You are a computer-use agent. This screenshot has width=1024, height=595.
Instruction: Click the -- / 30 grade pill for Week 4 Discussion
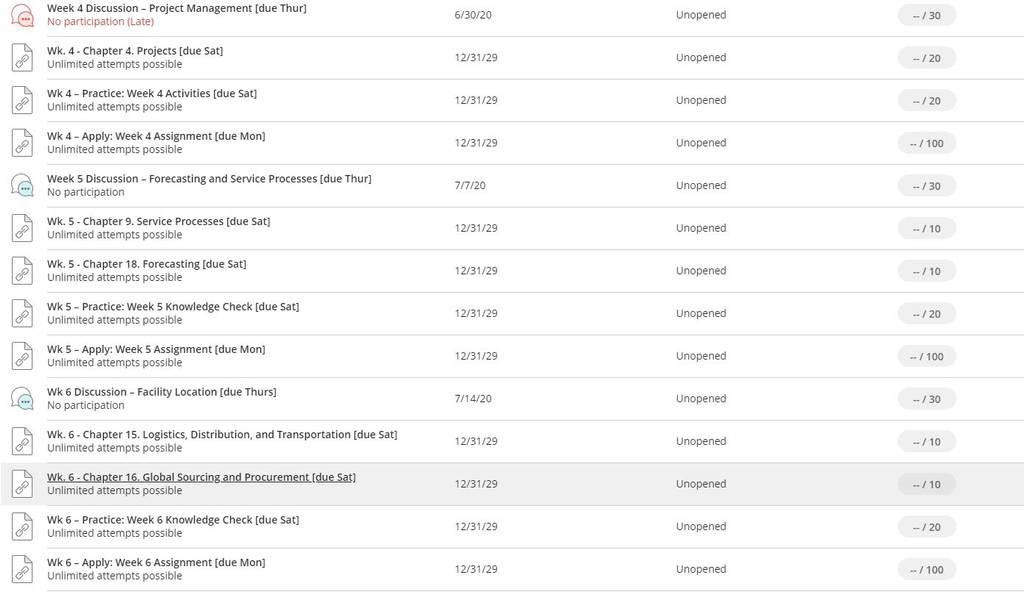click(x=926, y=15)
